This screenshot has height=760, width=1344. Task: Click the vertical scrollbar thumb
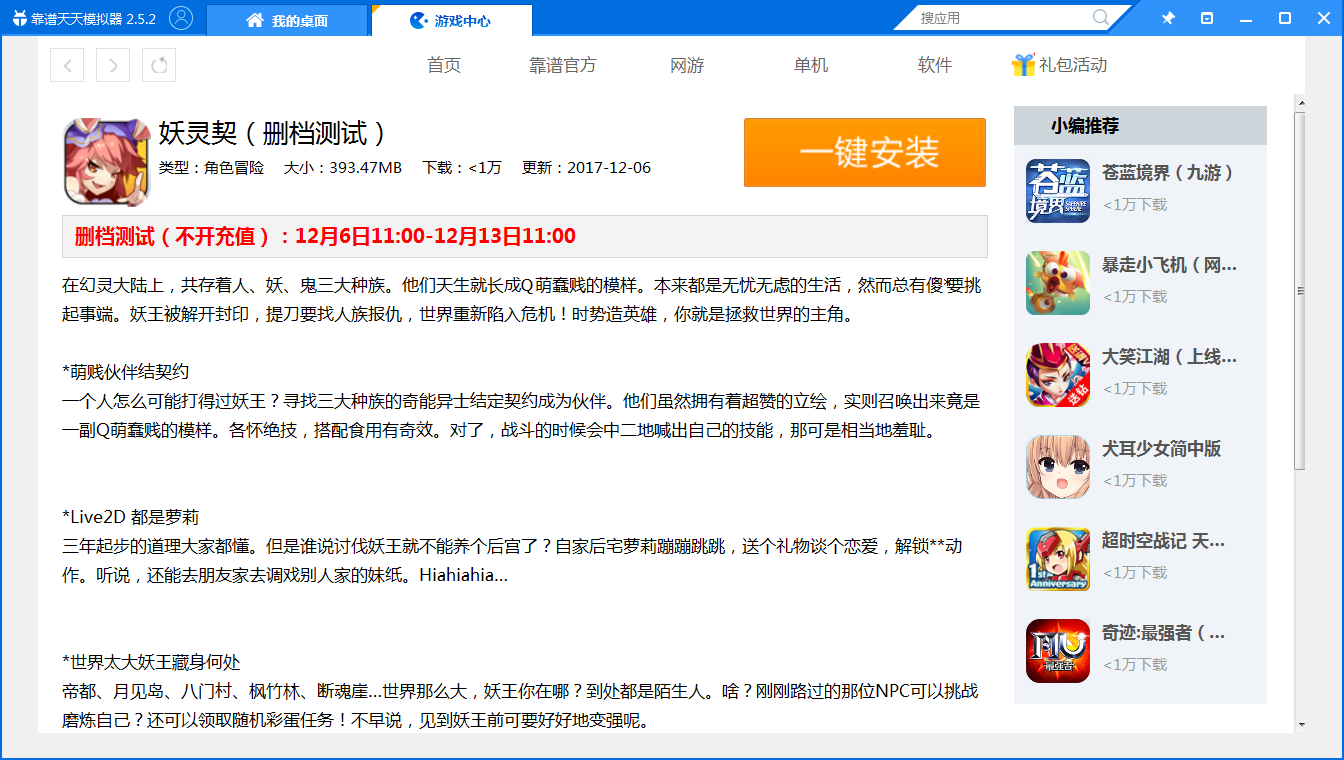coord(1300,291)
